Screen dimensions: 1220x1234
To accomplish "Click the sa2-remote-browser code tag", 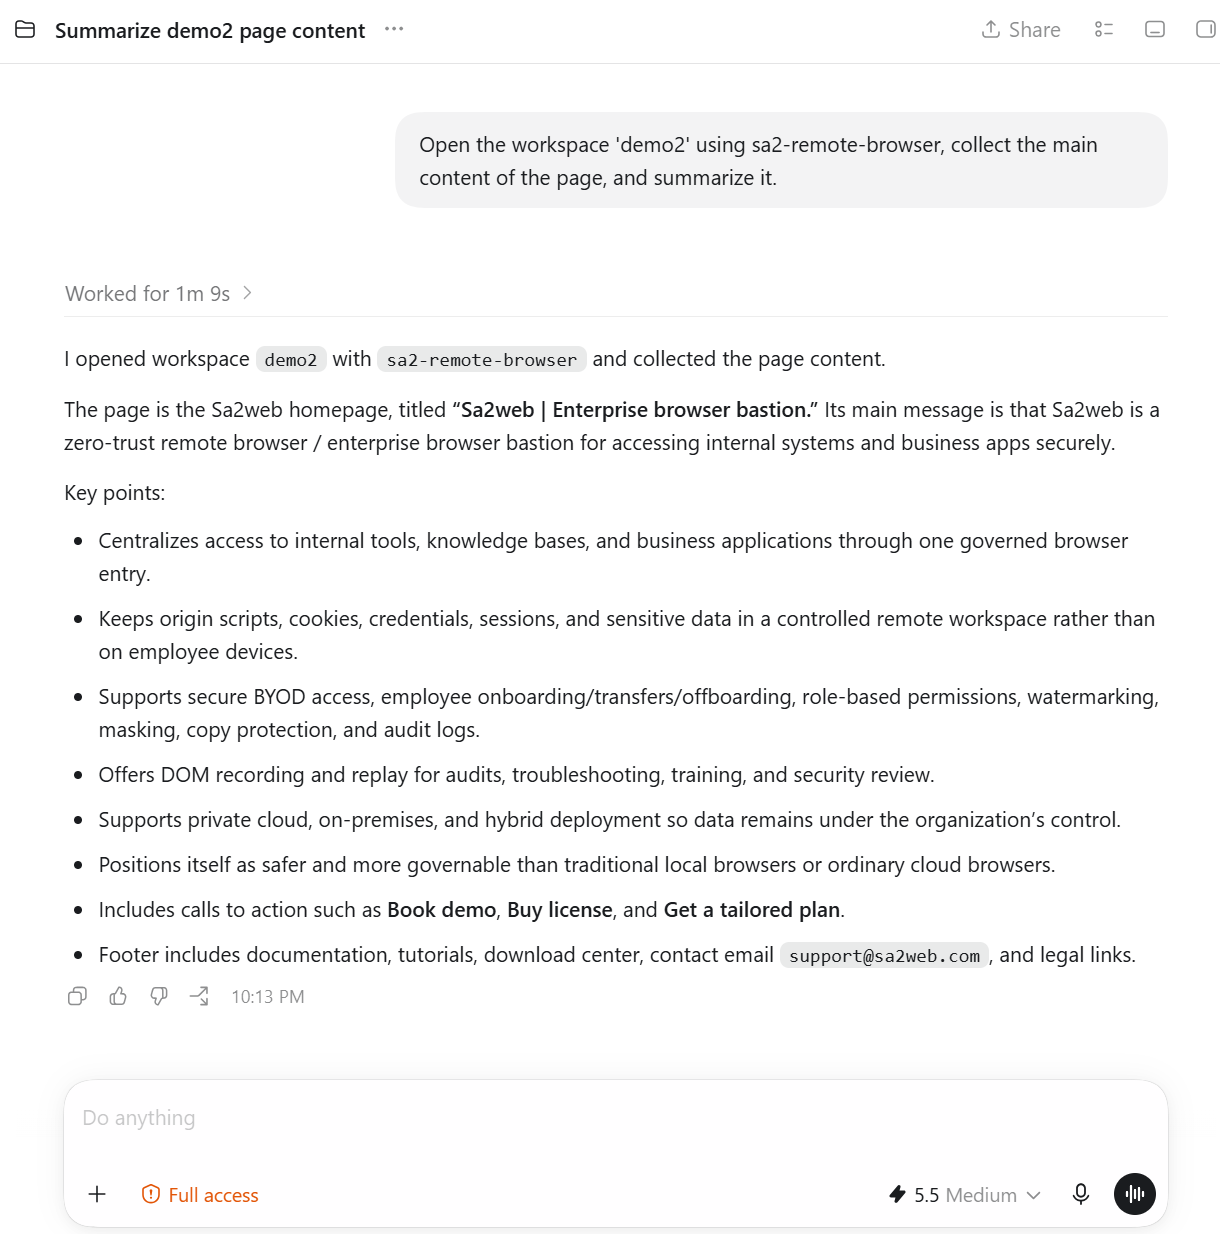I will 482,360.
